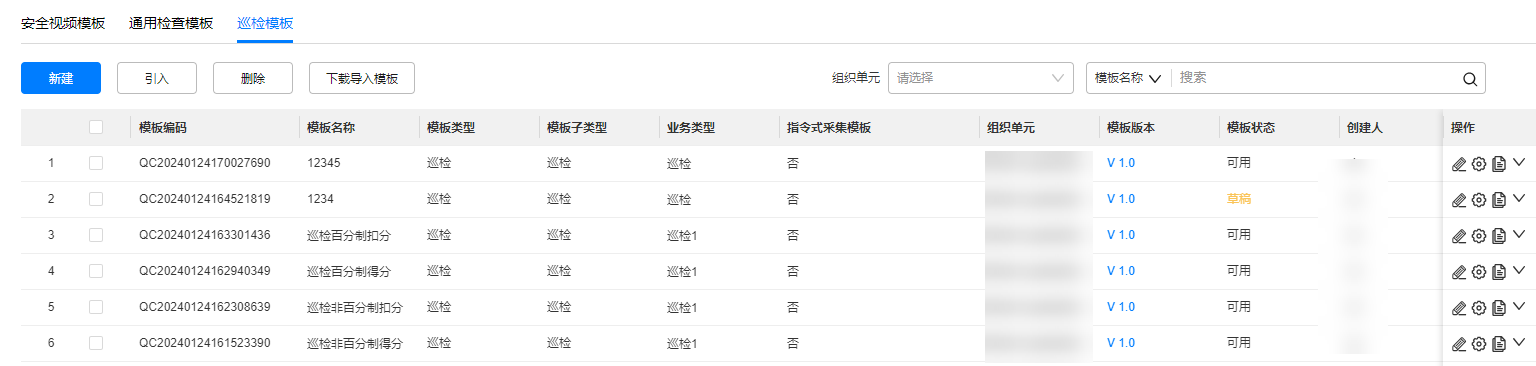The height and width of the screenshot is (366, 1536).
Task: Click the 下载导入模板 button
Action: 362,78
